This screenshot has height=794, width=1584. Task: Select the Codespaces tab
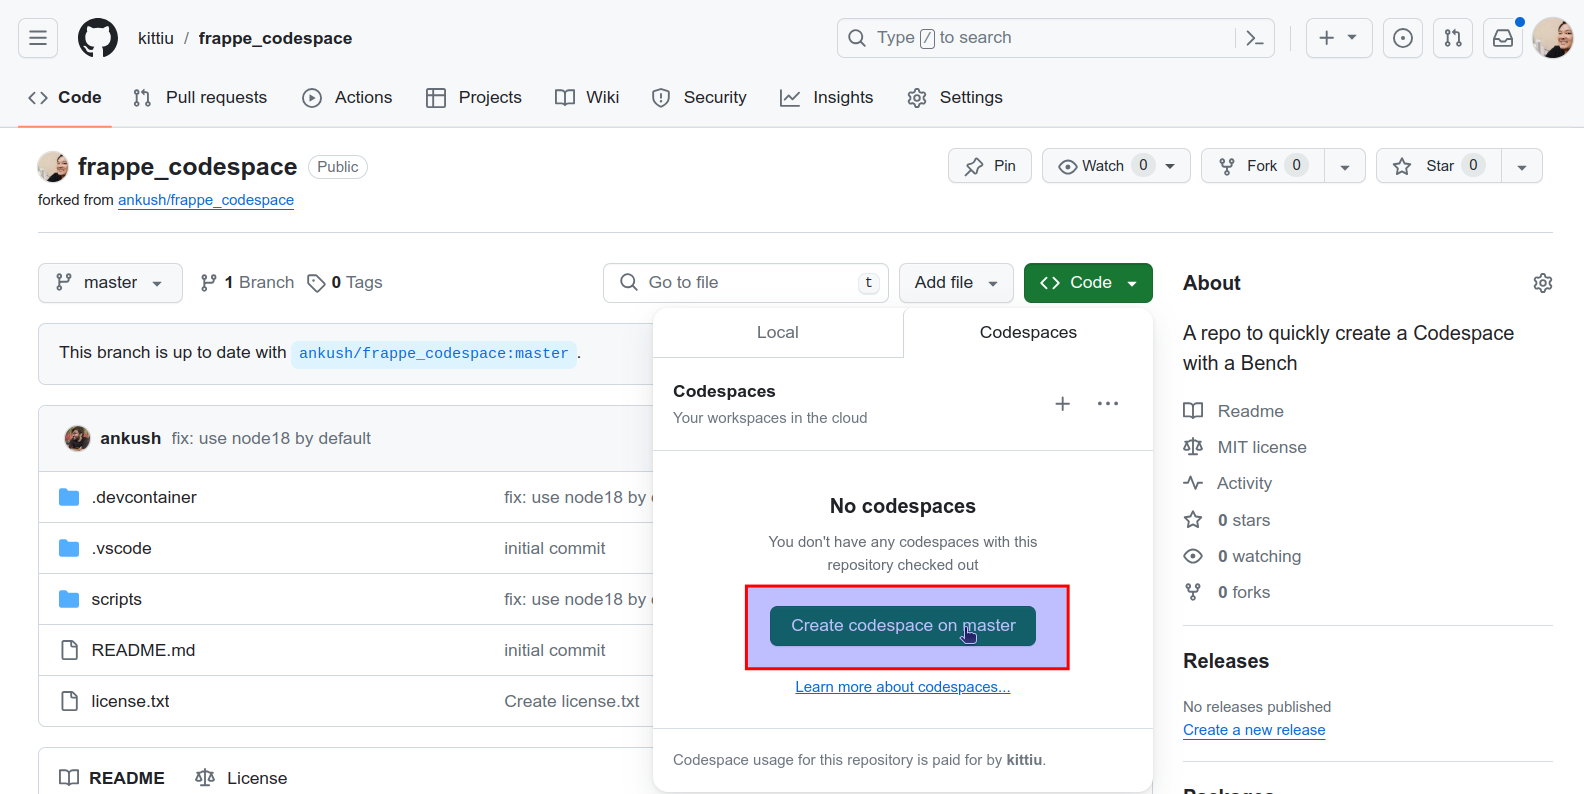1028,333
